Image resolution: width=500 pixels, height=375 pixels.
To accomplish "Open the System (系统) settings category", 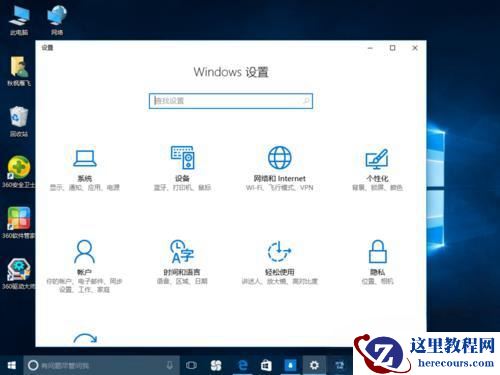I will click(85, 170).
